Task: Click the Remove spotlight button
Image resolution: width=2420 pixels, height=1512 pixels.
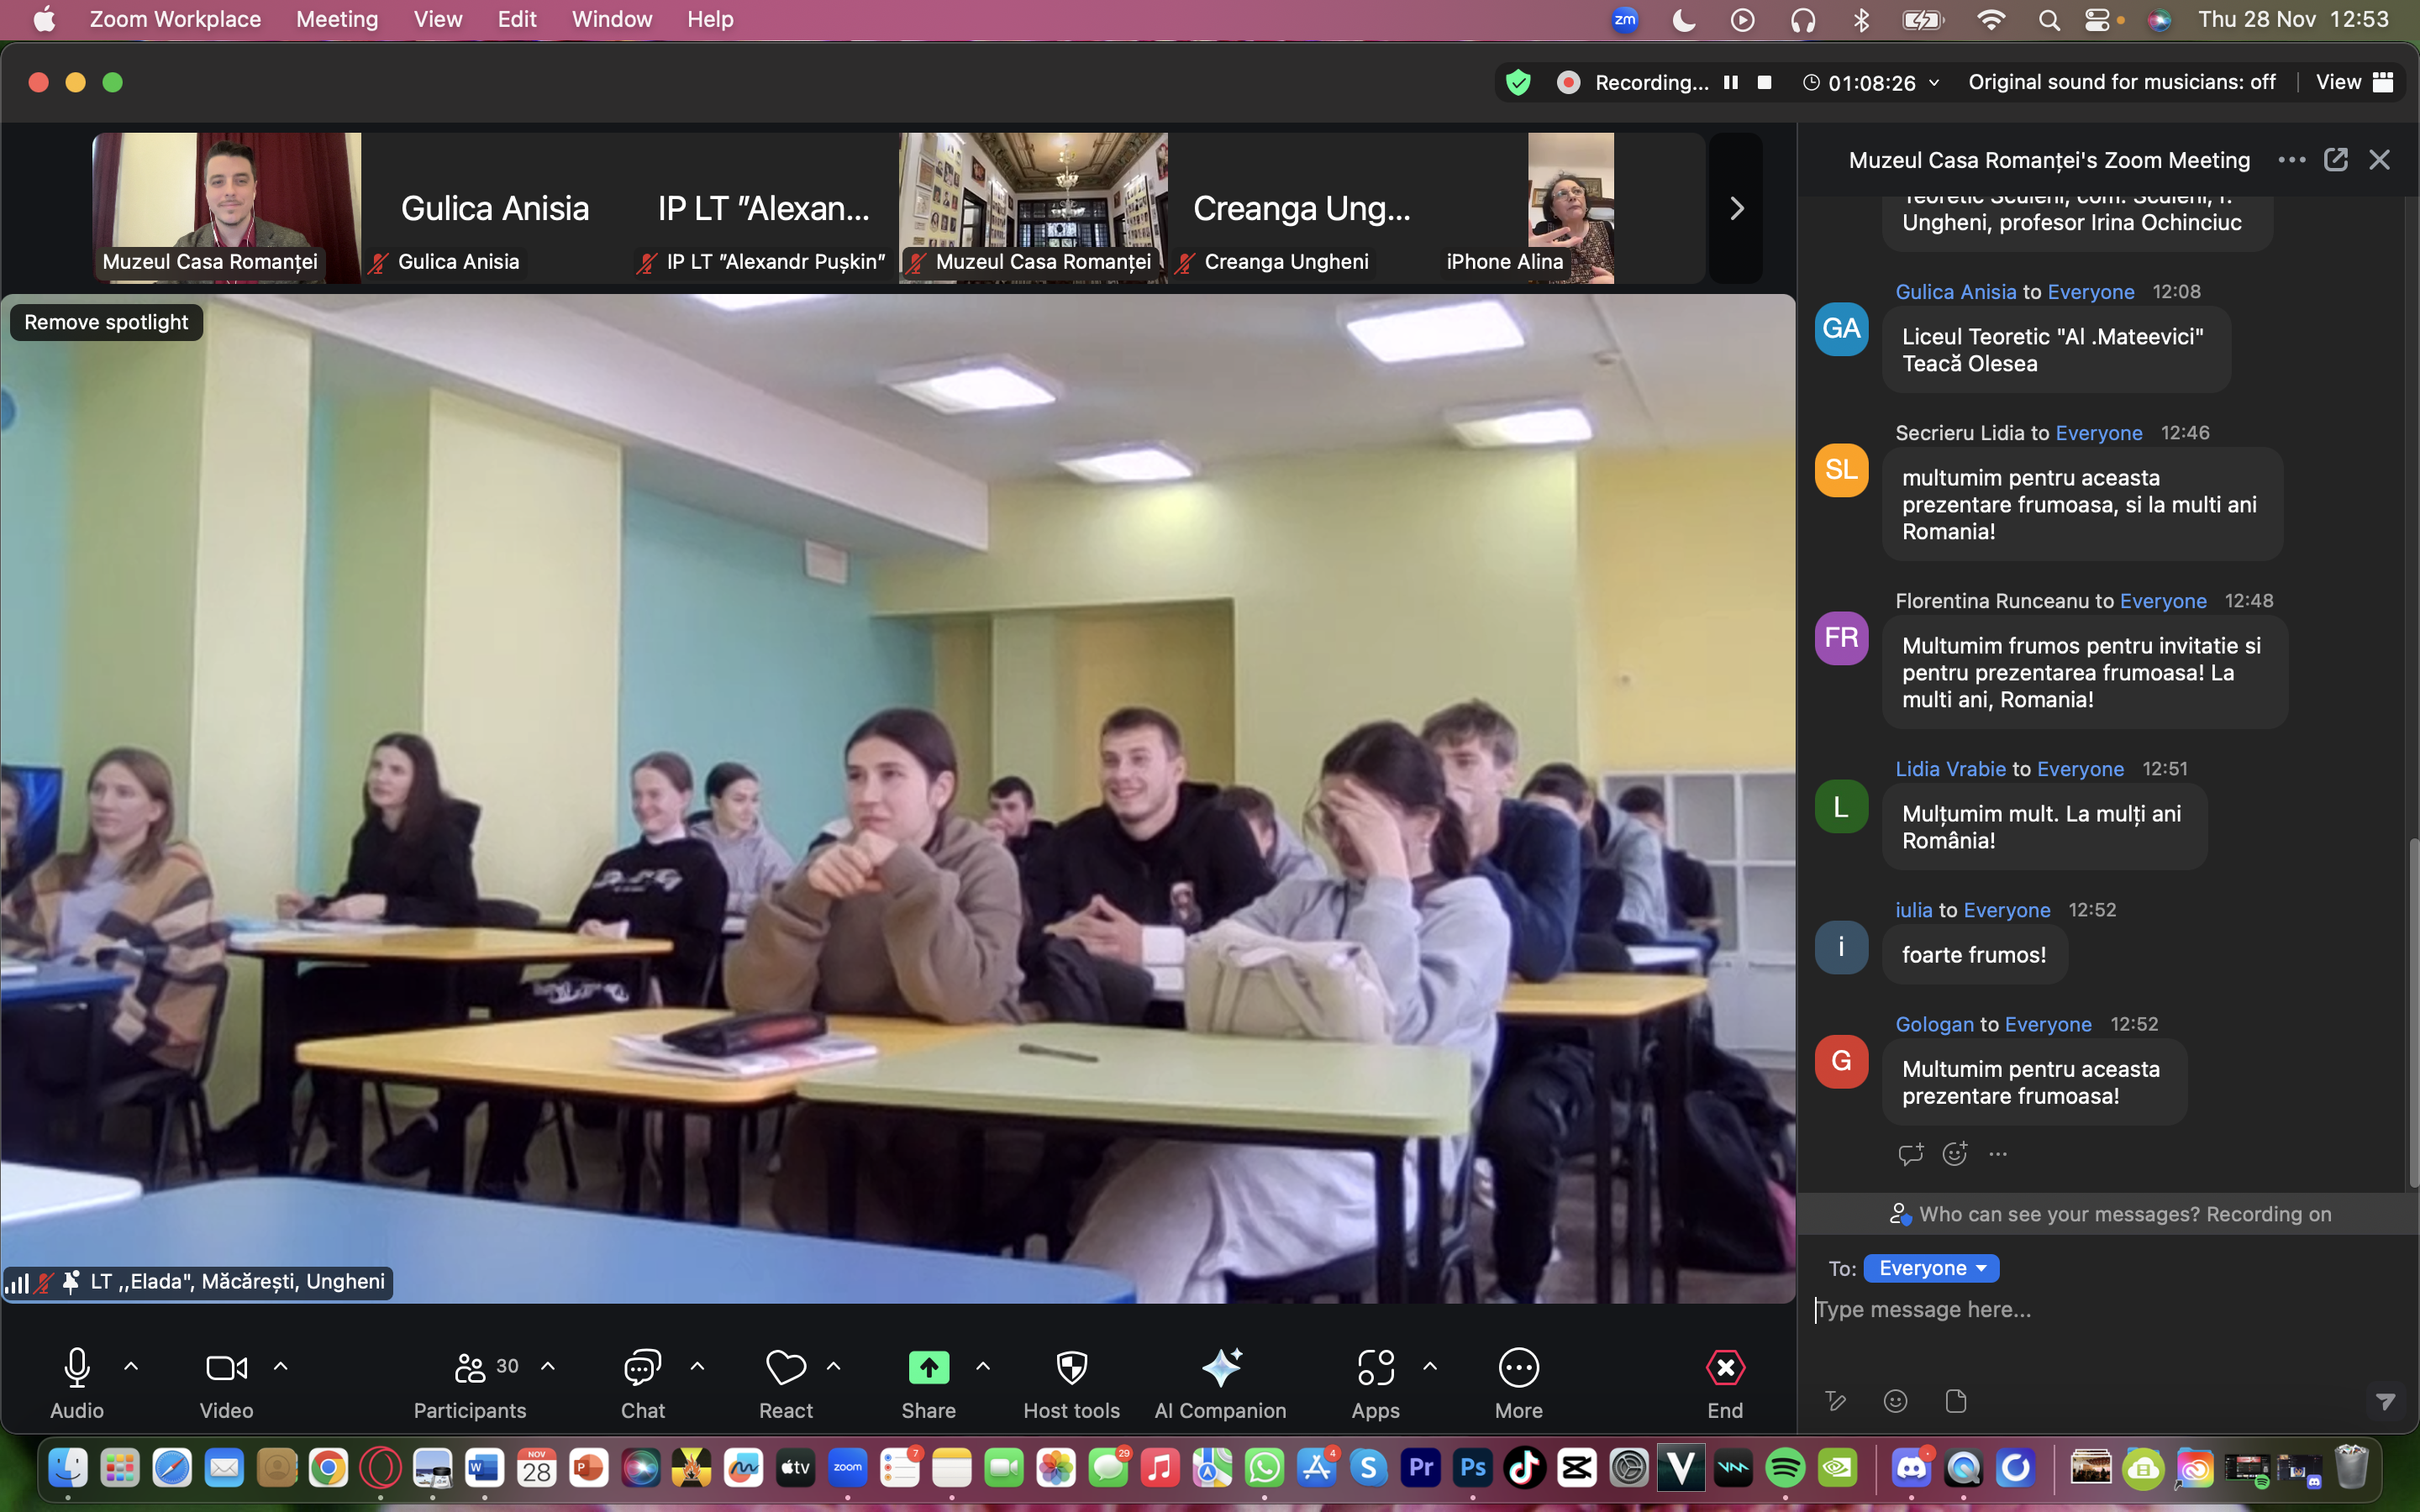Action: [106, 322]
